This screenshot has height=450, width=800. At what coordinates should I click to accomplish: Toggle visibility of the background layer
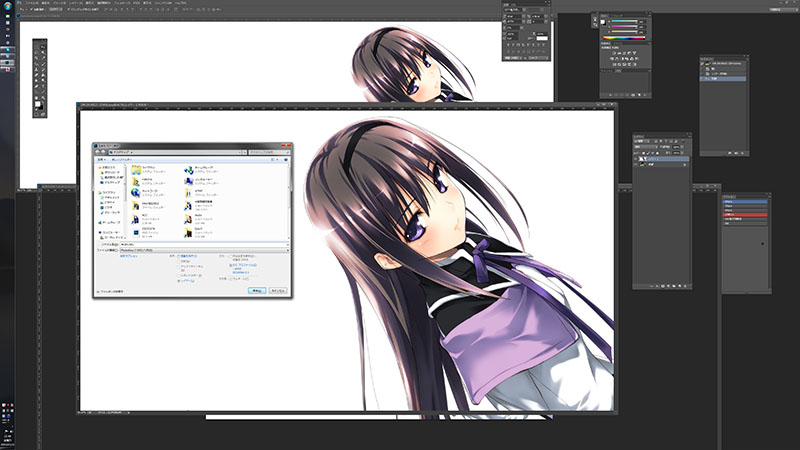click(x=636, y=164)
